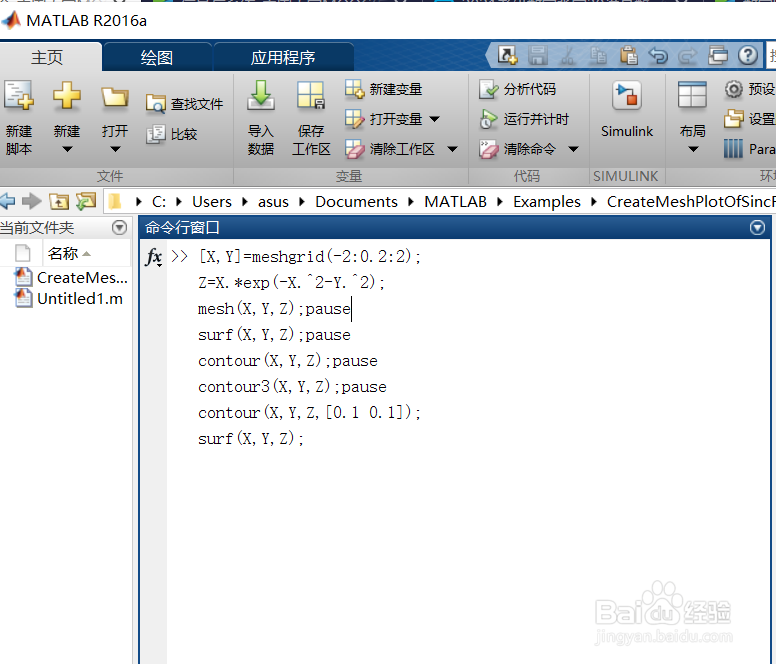Viewport: 776px width, 664px height.
Task: Click the mesh(X,Y,Z);pause line
Action: [274, 309]
